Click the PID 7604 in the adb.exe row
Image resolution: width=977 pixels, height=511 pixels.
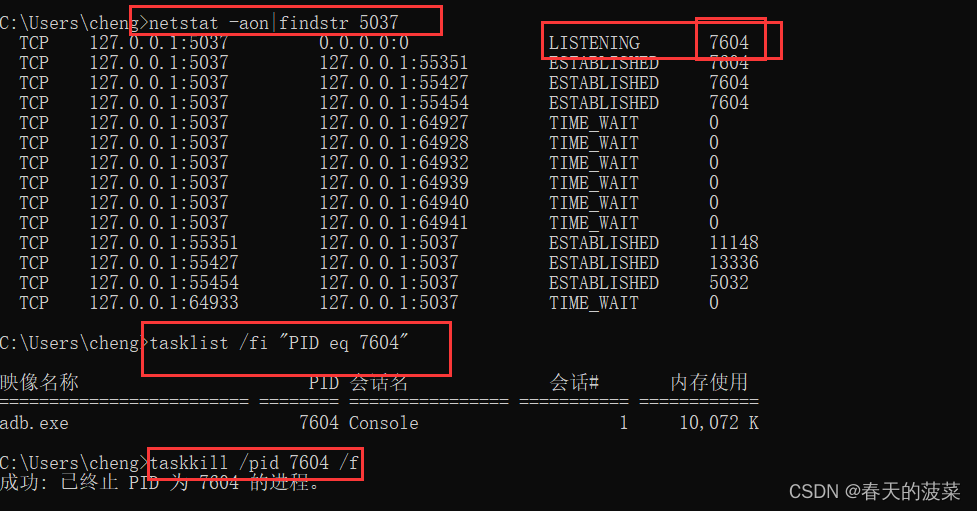pyautogui.click(x=319, y=423)
